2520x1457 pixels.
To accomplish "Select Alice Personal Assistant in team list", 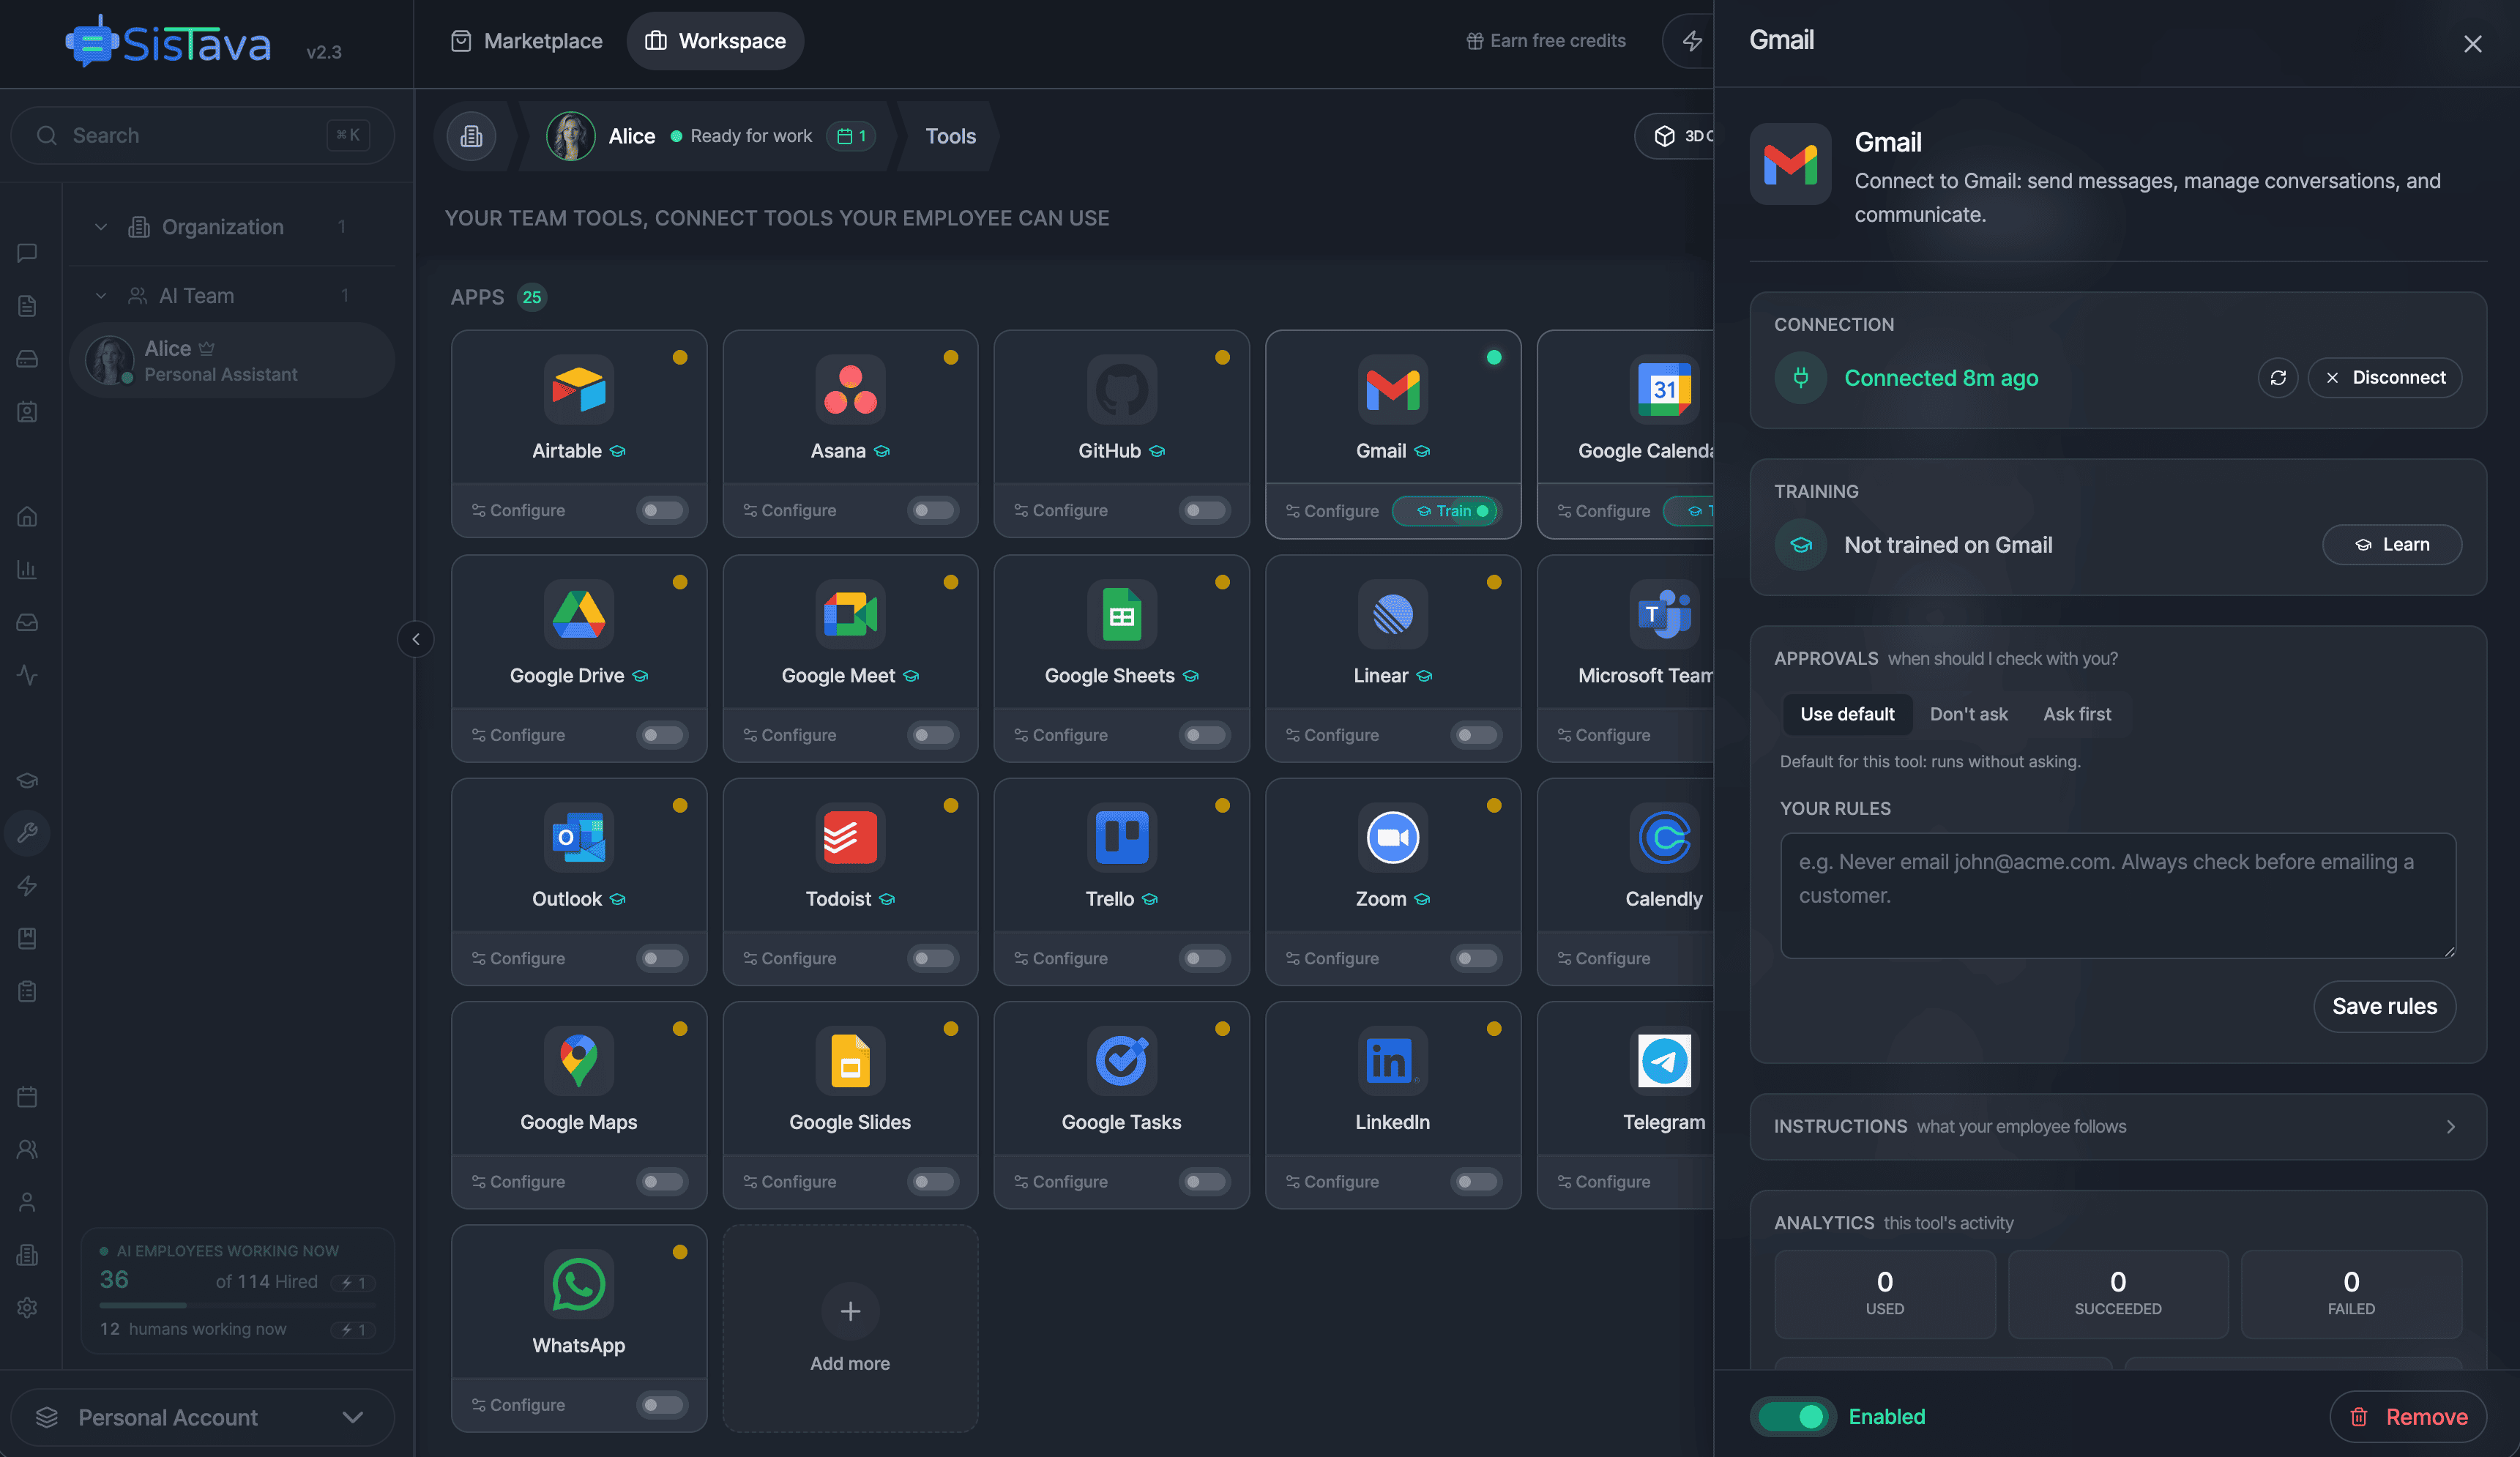I will [x=232, y=360].
